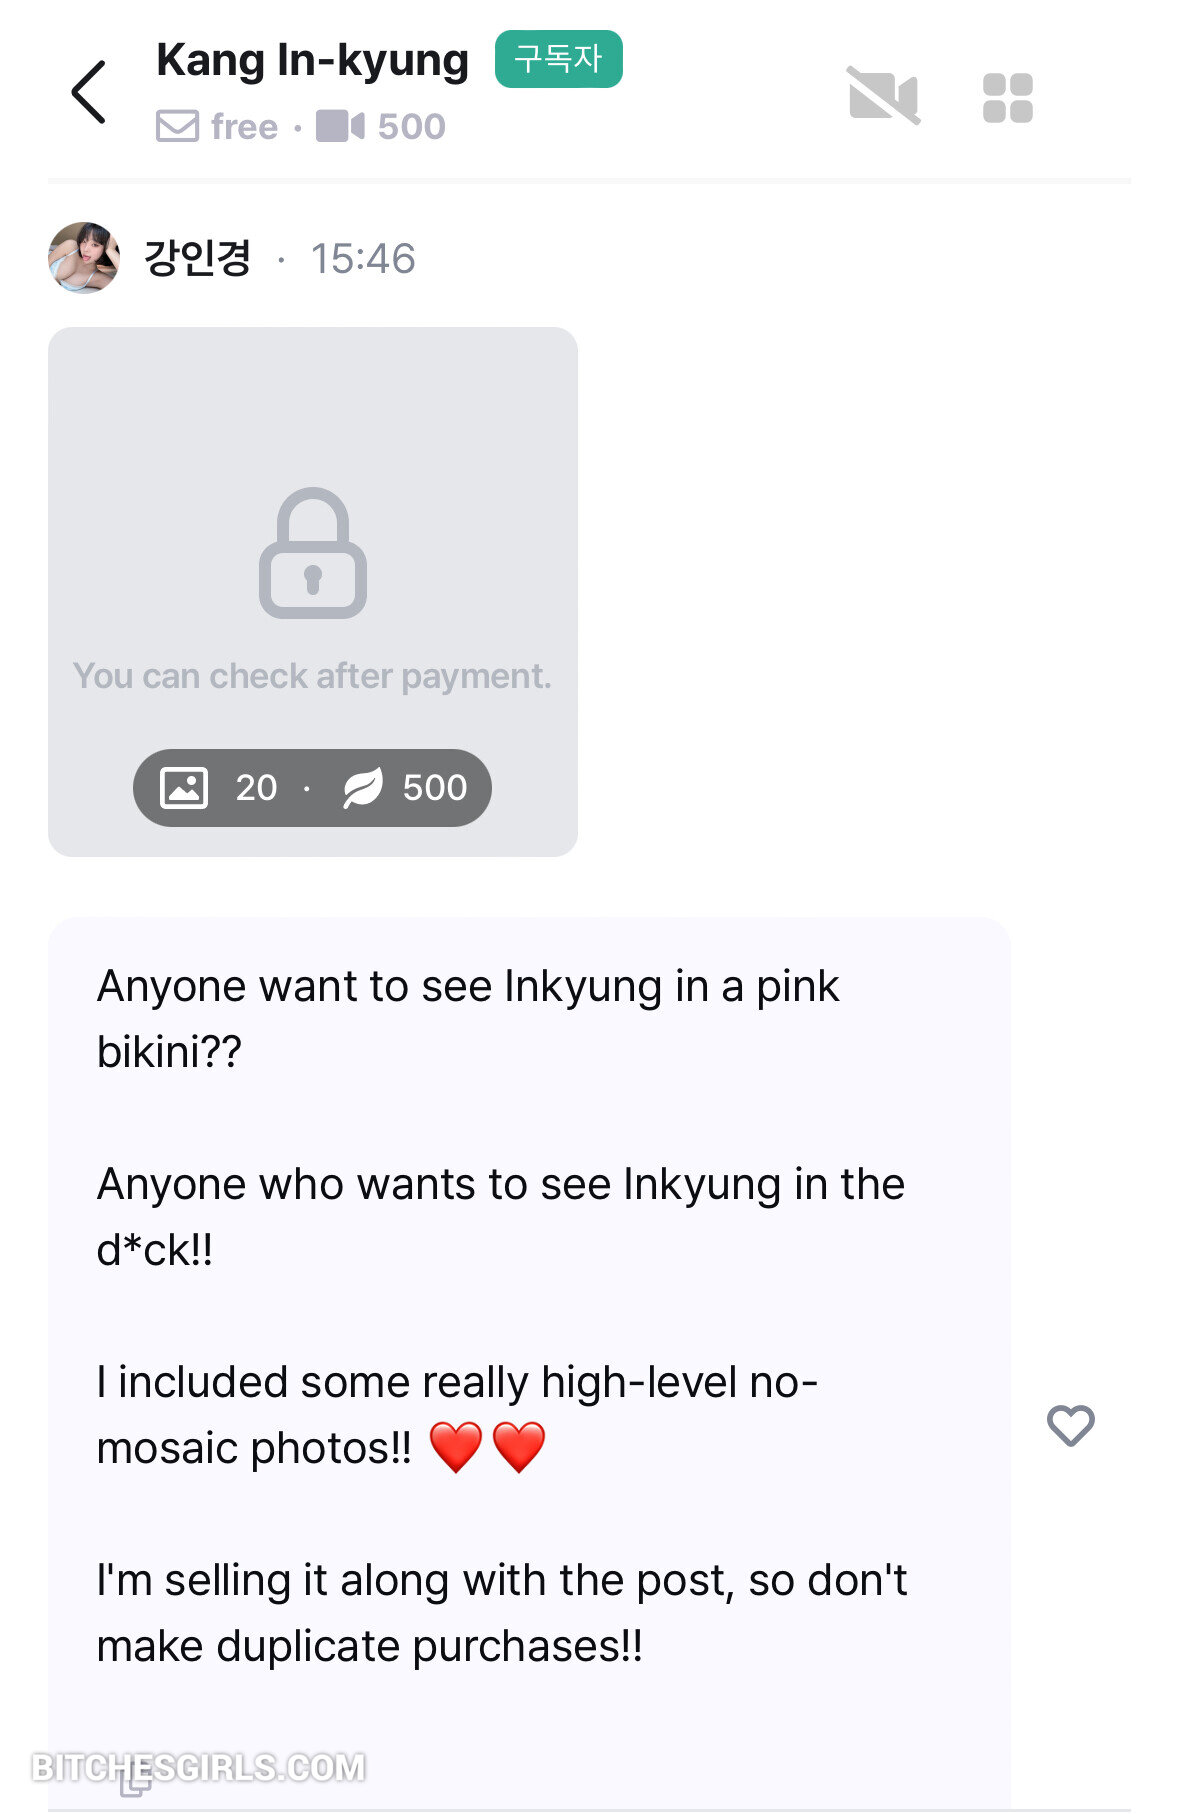
Task: Go back using the left arrow
Action: tap(89, 92)
